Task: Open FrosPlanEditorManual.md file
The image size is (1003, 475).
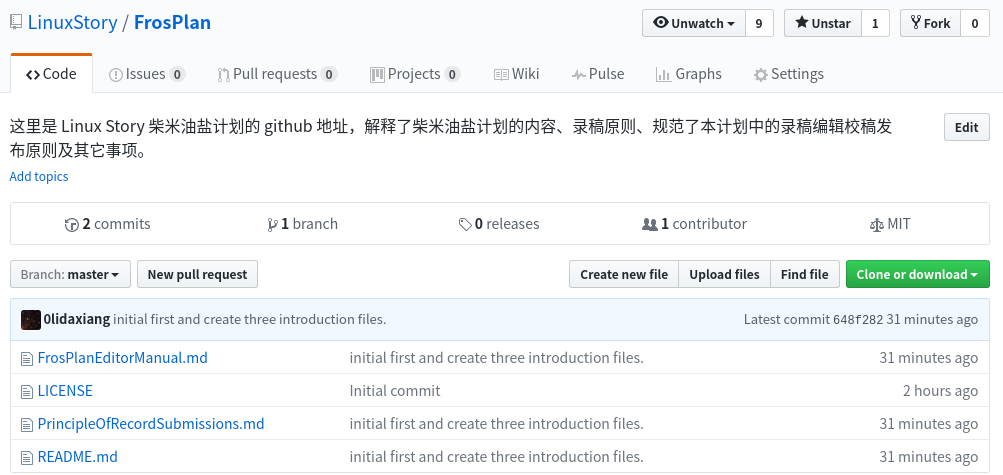Action: (123, 358)
